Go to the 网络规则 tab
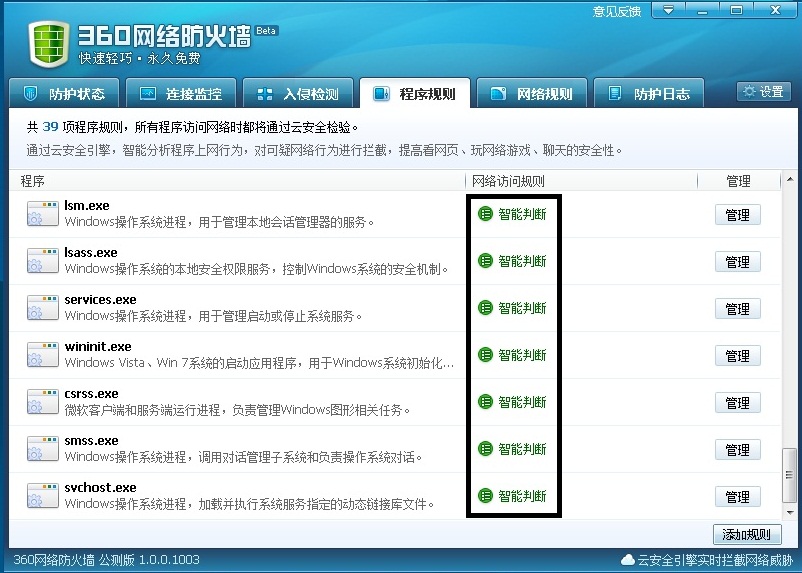 532,94
